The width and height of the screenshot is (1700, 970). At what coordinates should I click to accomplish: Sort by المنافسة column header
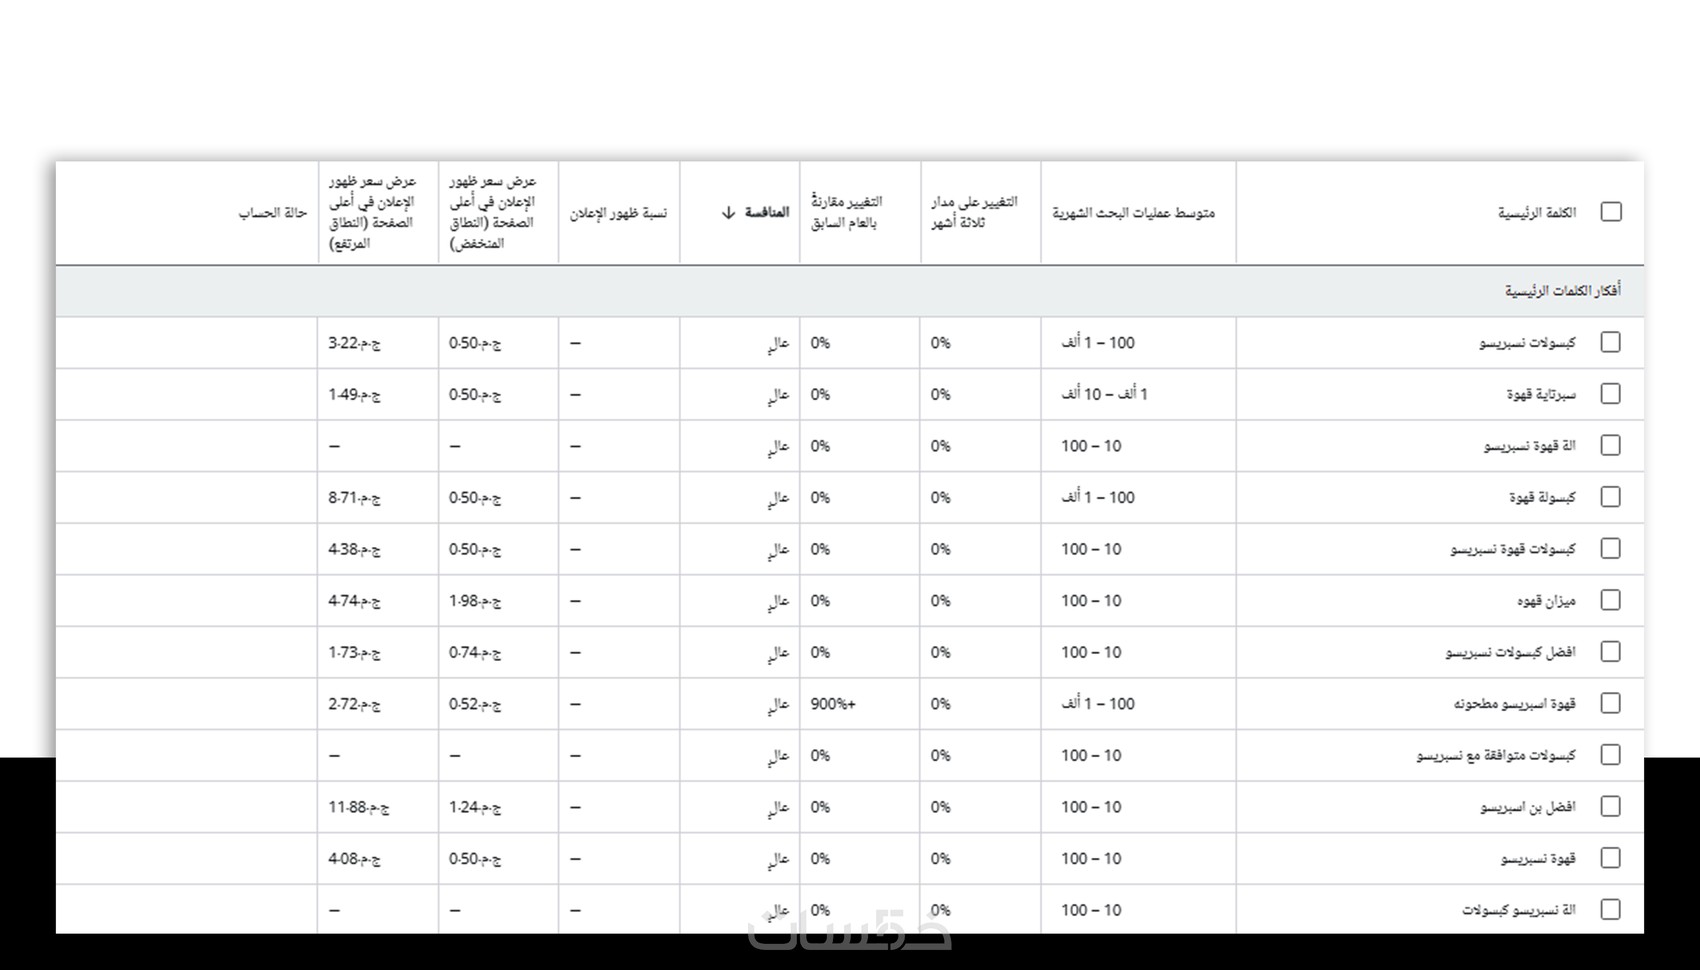tap(767, 212)
